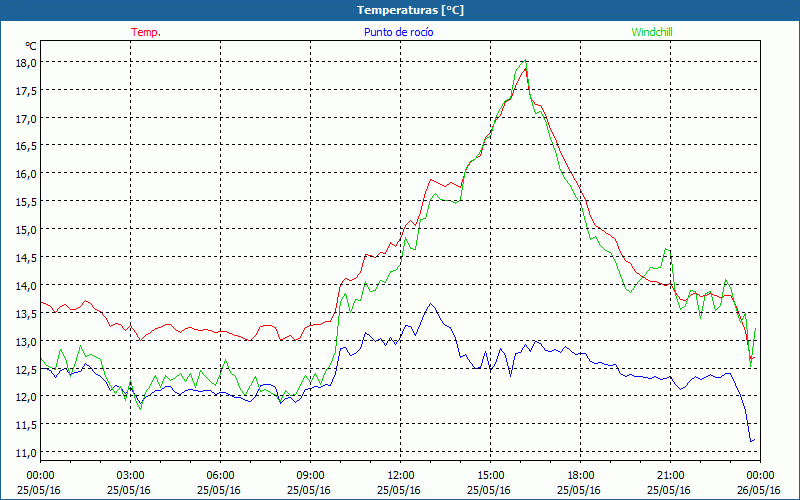Click the 11,5 y-axis value

pos(27,425)
